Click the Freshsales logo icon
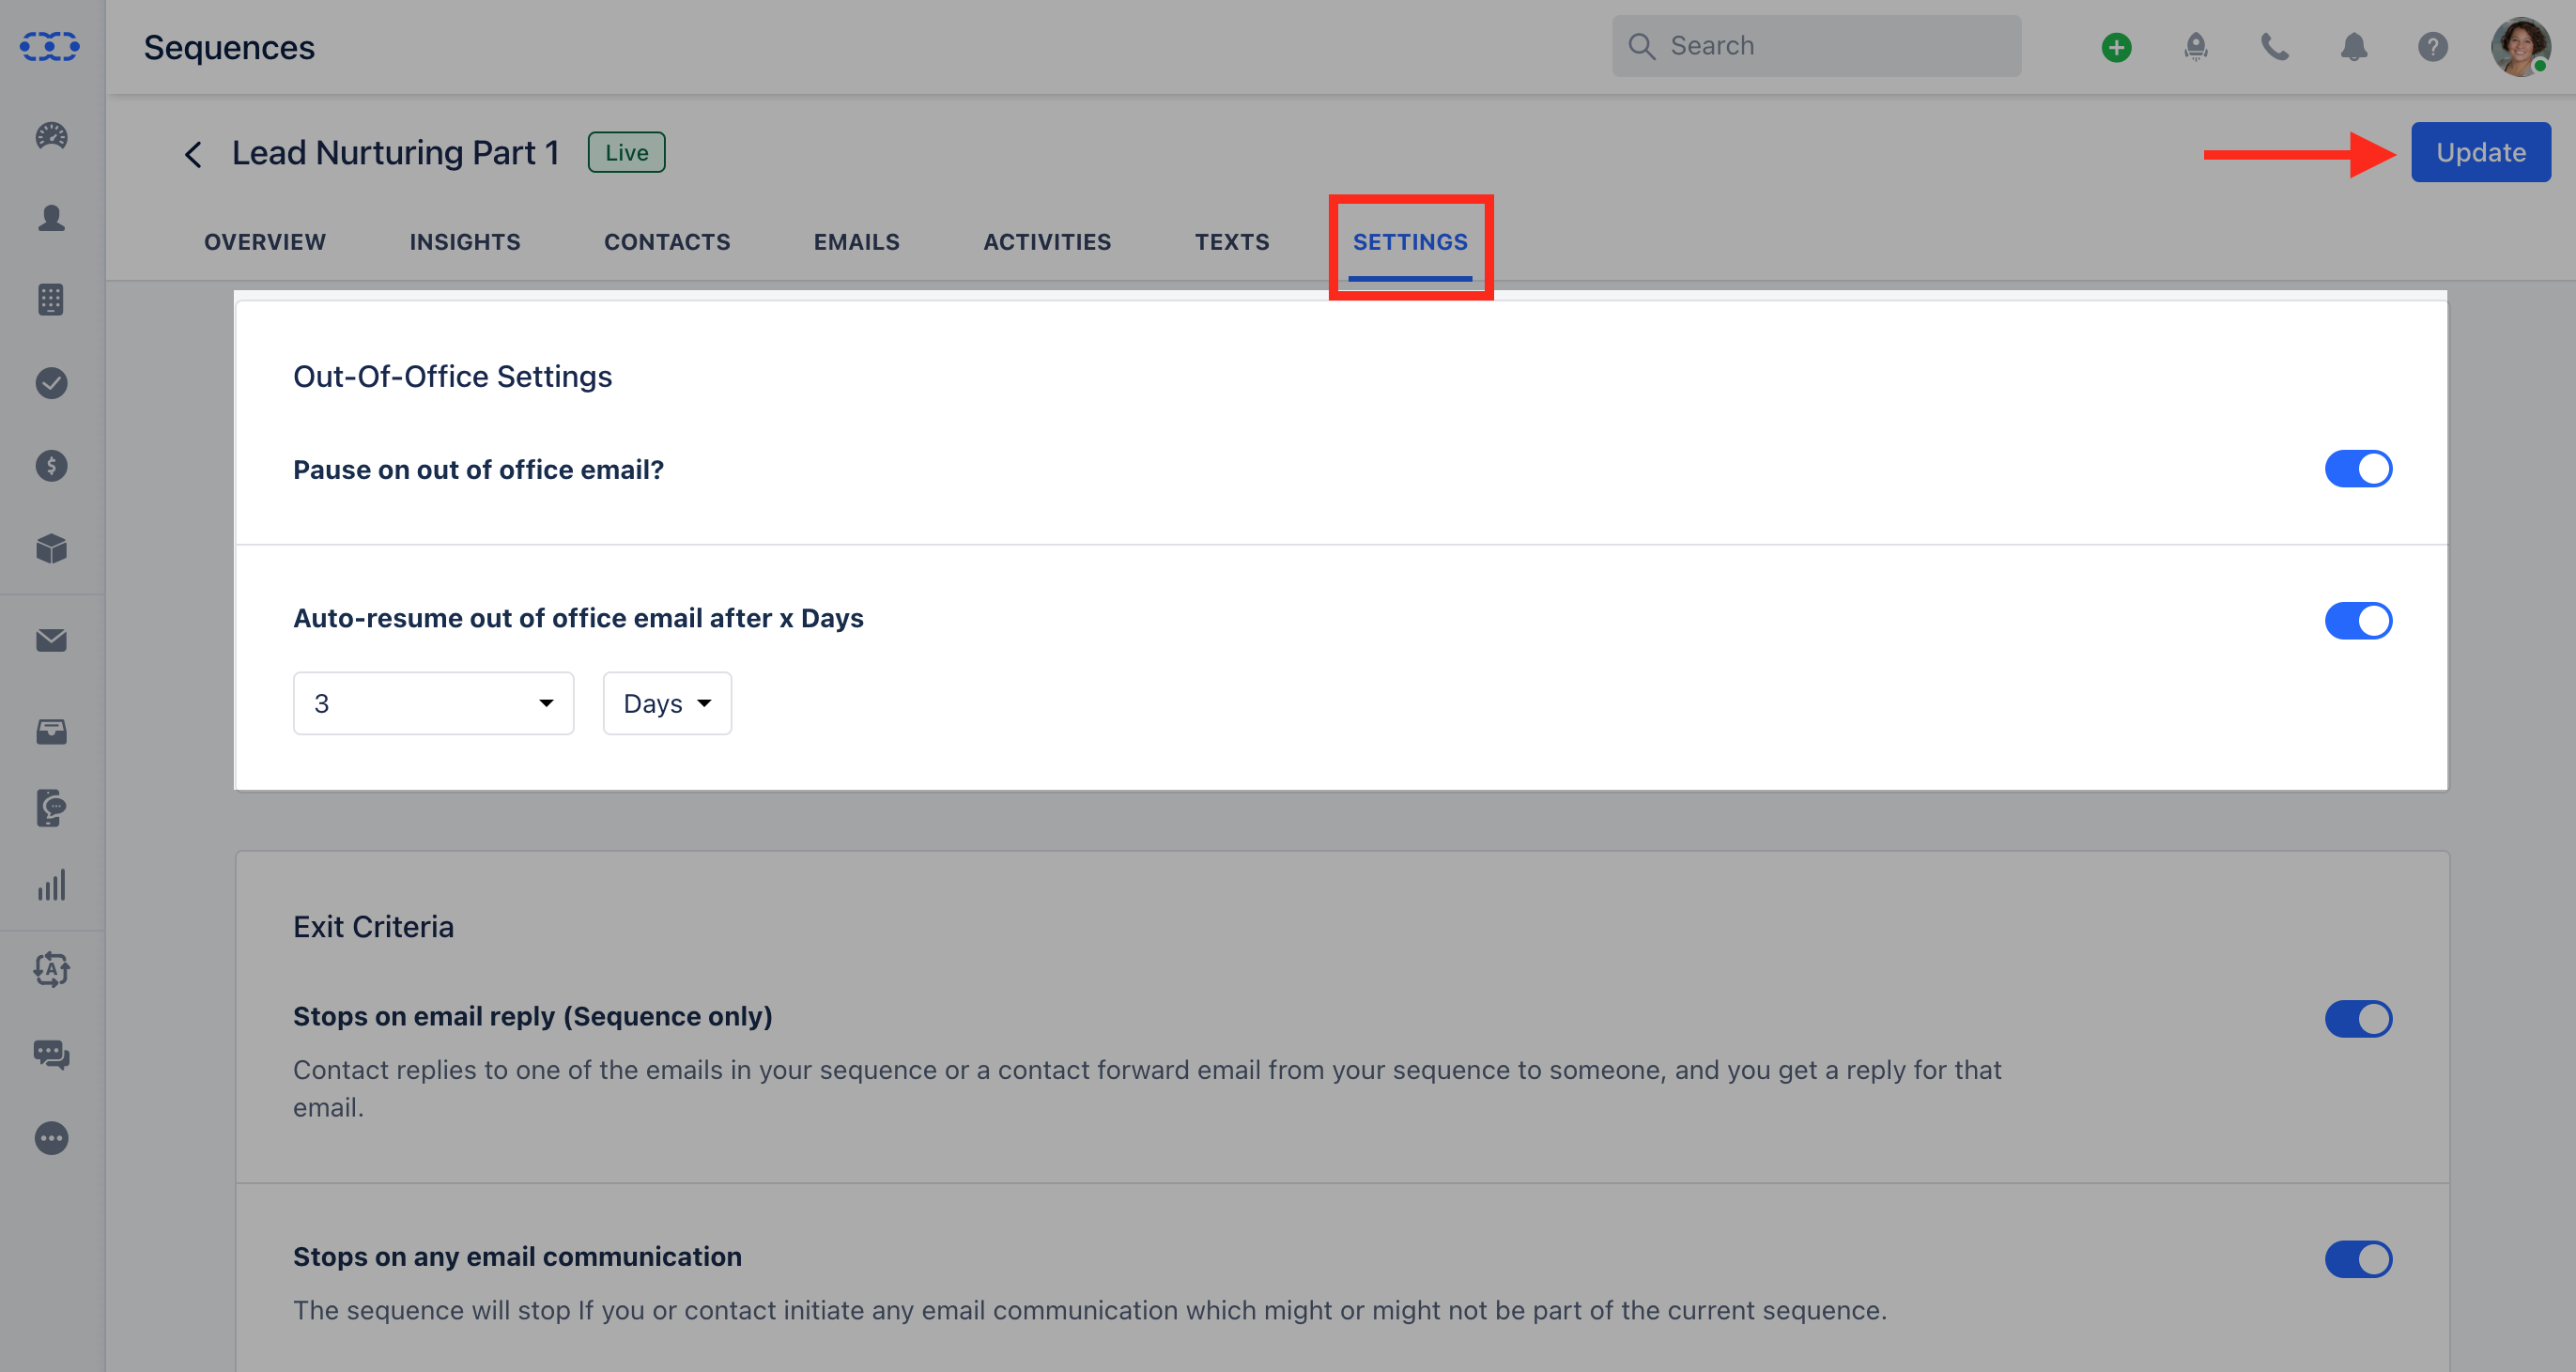The image size is (2576, 1372). (x=50, y=46)
